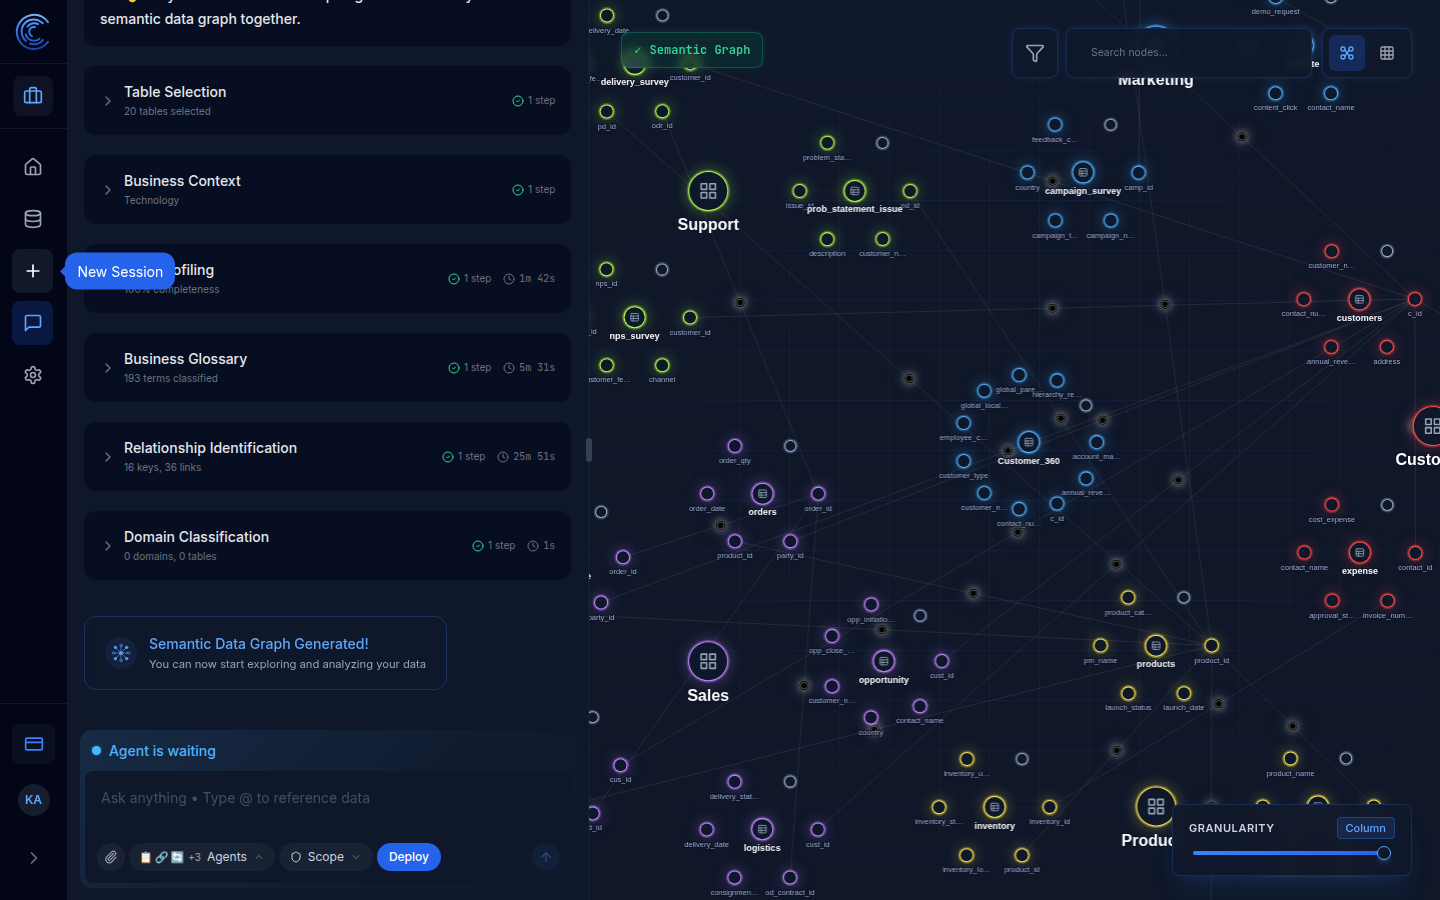Select the nps_survey table node
This screenshot has width=1440, height=900.
[634, 317]
